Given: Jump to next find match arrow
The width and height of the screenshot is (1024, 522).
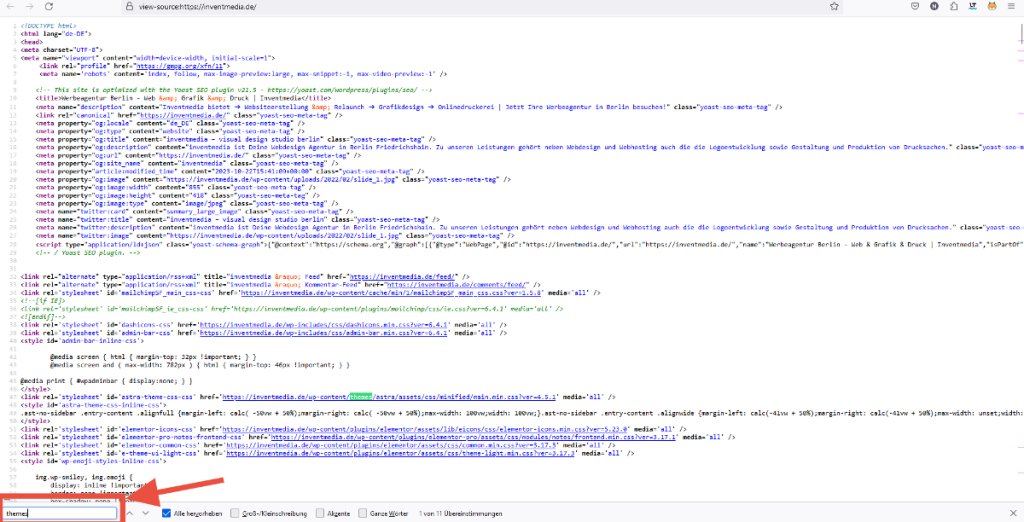Looking at the screenshot, I should tap(147, 513).
